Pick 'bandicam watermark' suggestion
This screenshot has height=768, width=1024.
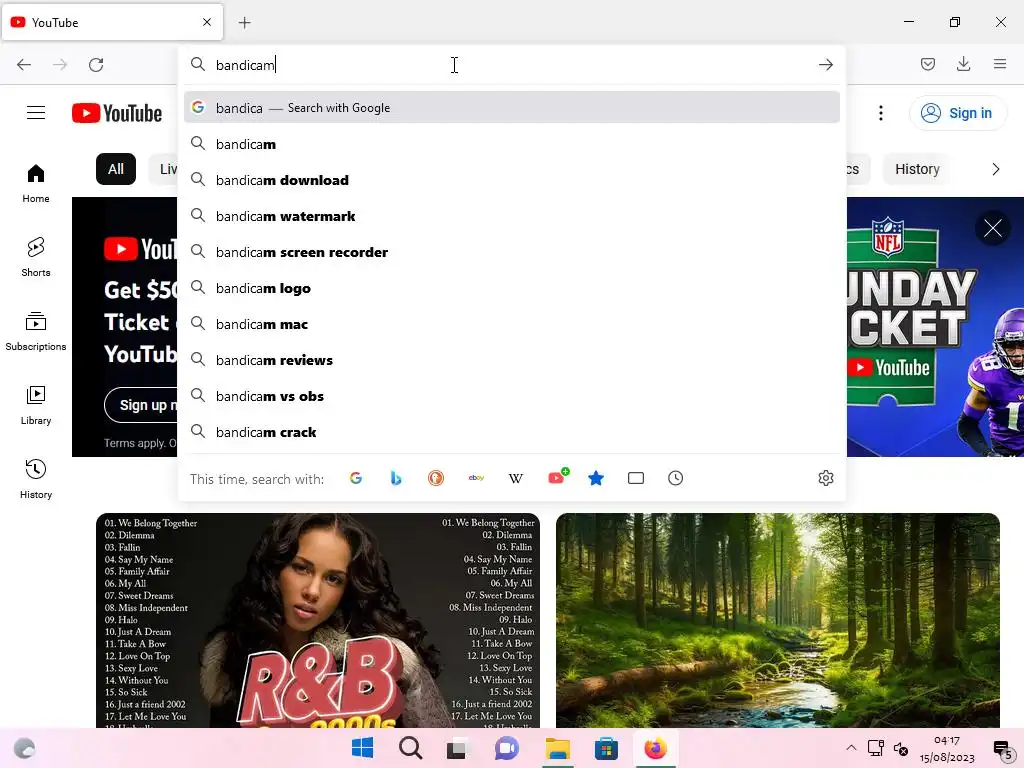coord(511,216)
